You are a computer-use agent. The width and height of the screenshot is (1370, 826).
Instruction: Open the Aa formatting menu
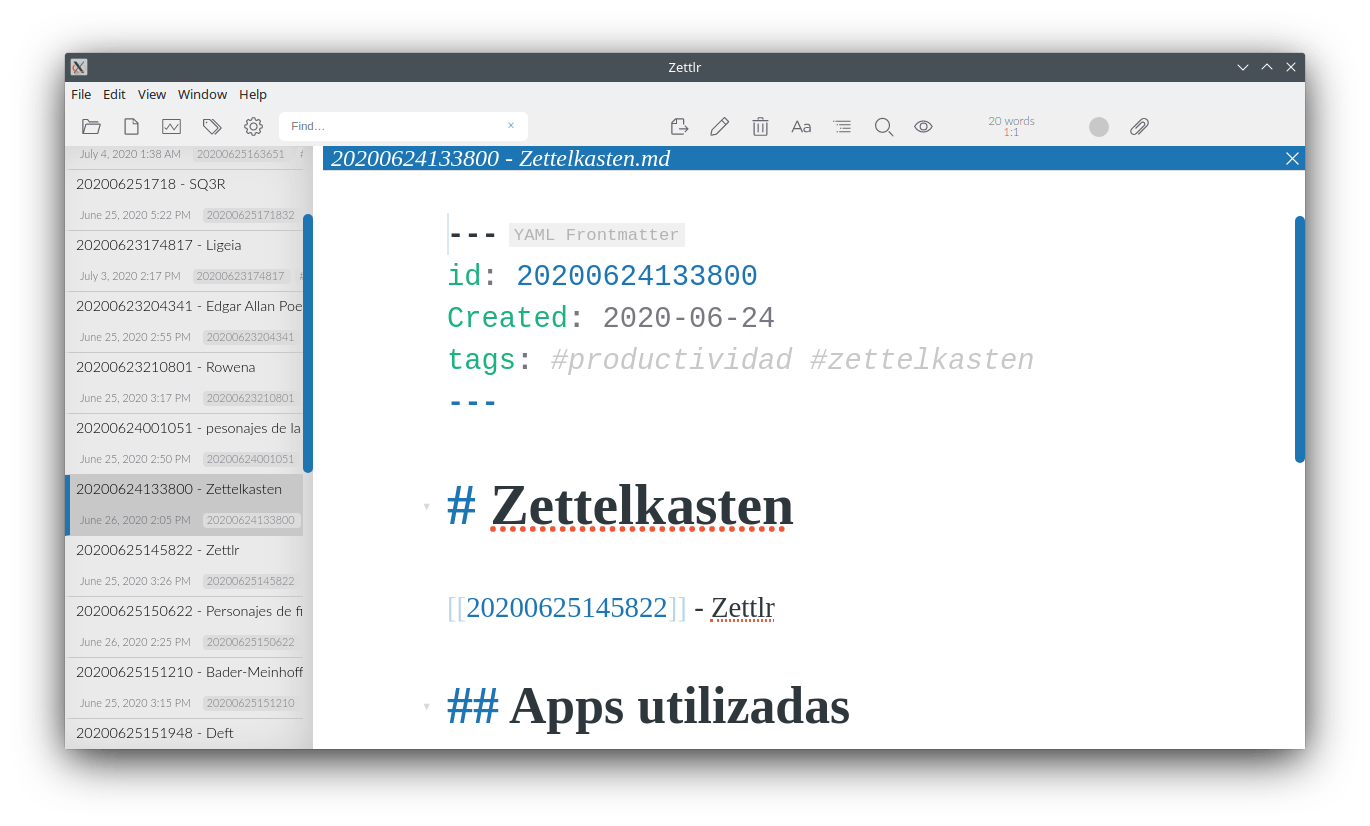[x=801, y=126]
